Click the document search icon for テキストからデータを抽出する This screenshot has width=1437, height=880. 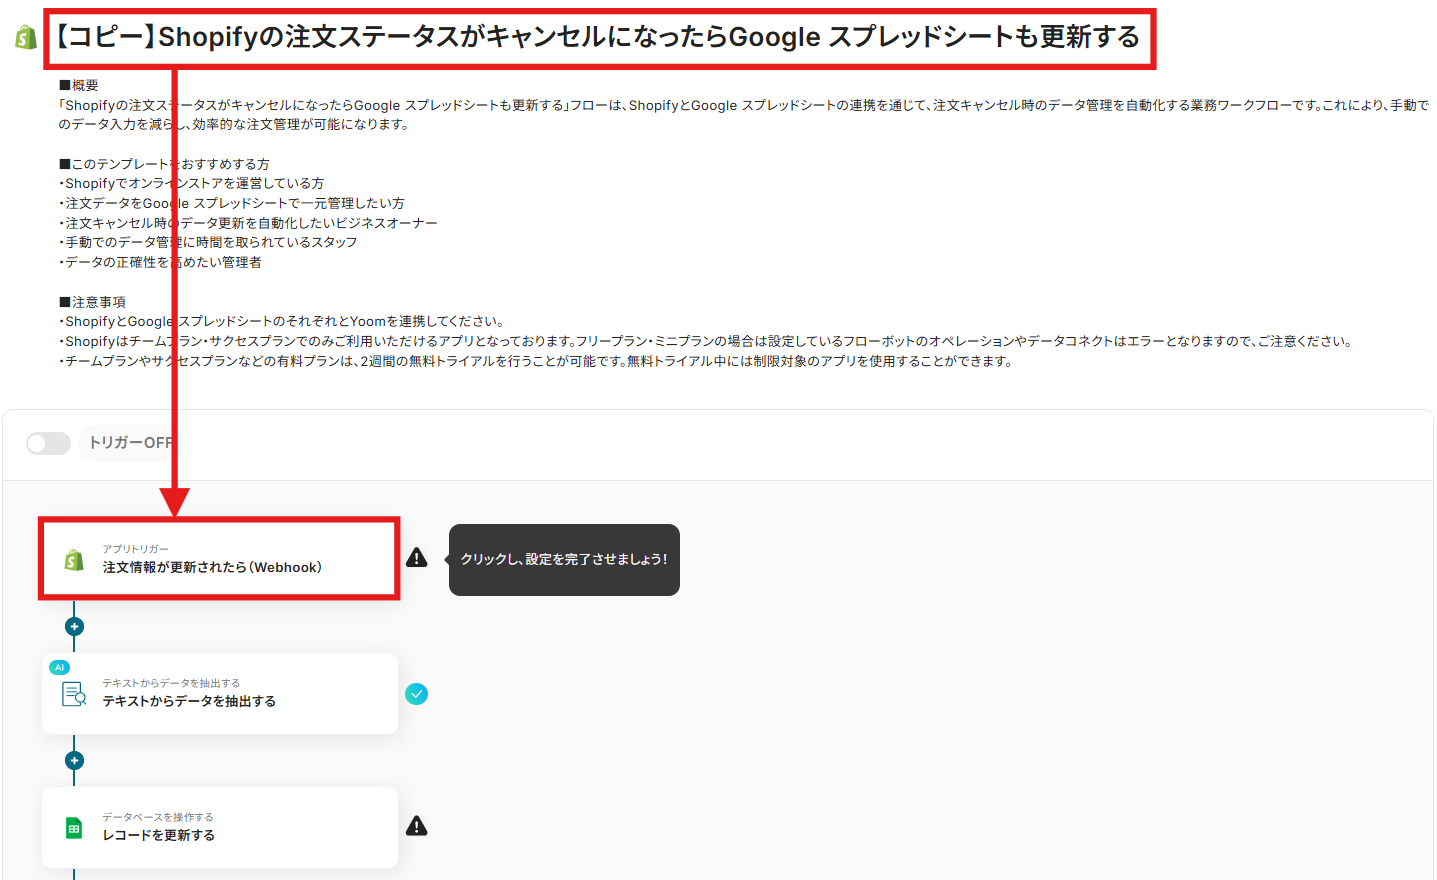(x=74, y=693)
